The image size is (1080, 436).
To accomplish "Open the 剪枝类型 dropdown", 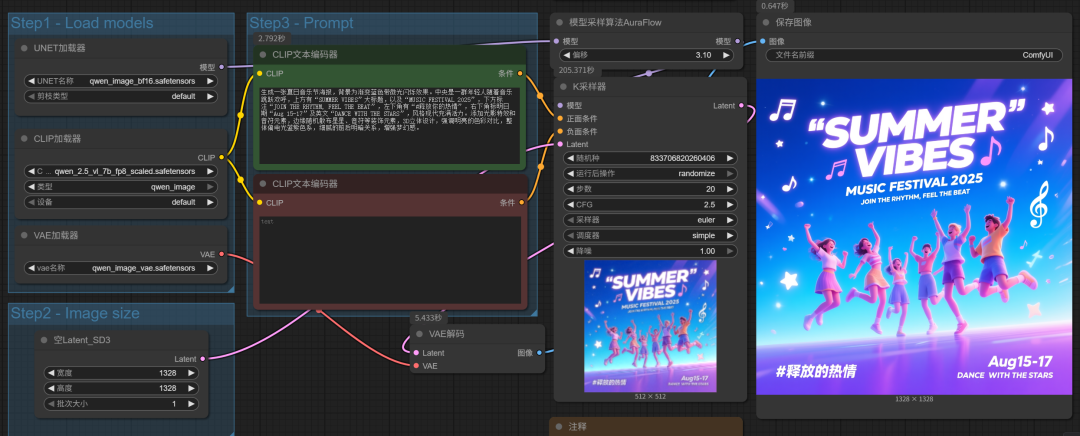I will (121, 96).
